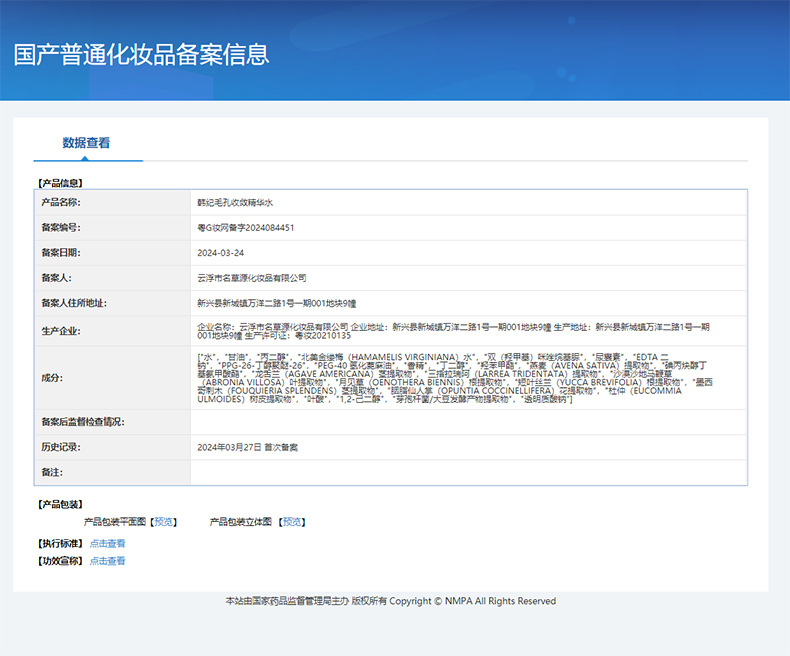Image resolution: width=790 pixels, height=656 pixels.
Task: Select the 数据查看 tab
Action: click(x=86, y=143)
